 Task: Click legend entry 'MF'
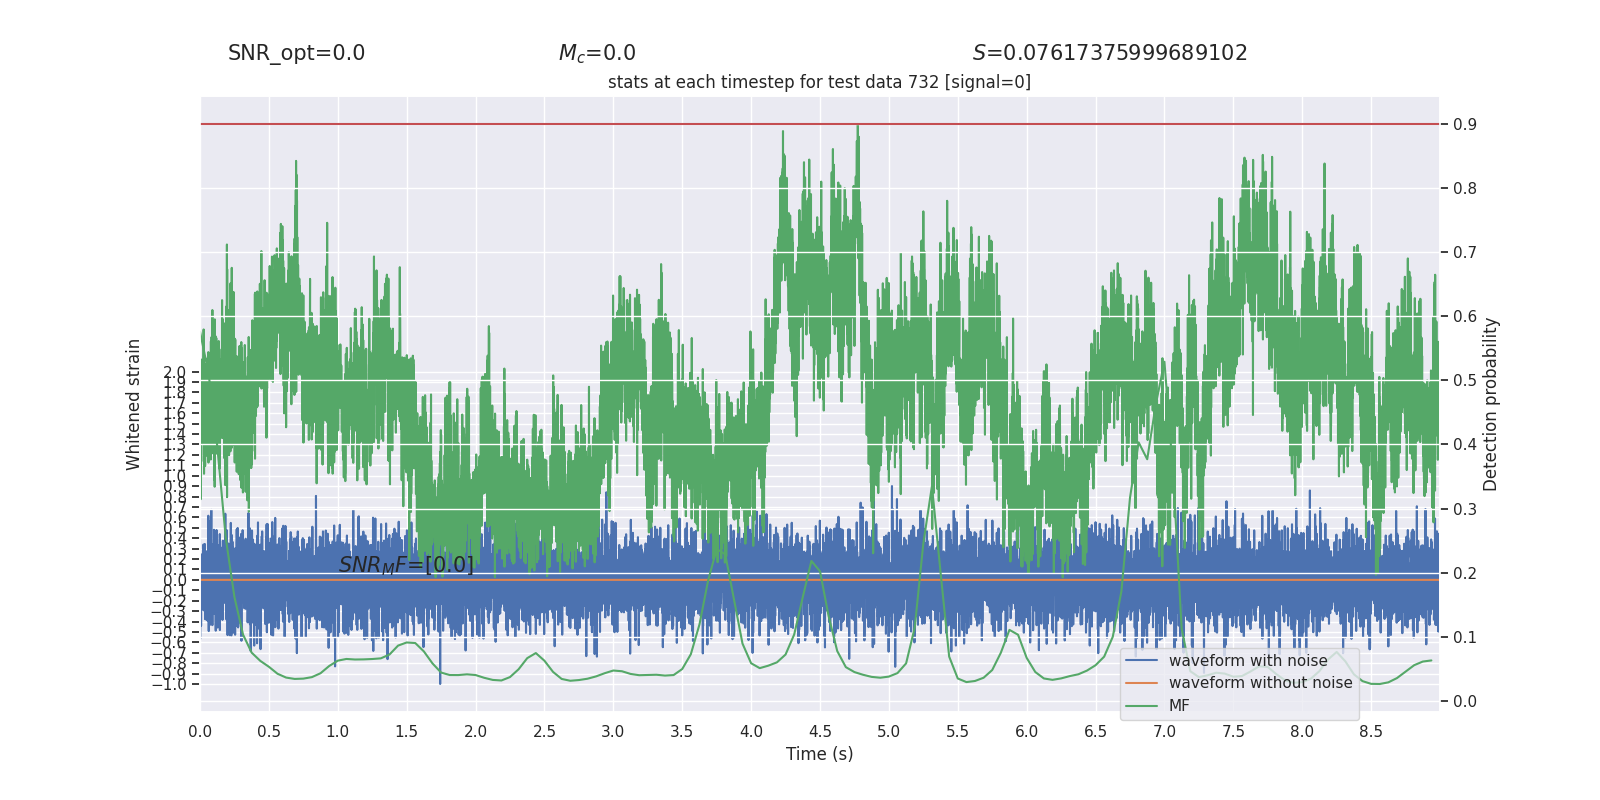tap(1179, 706)
